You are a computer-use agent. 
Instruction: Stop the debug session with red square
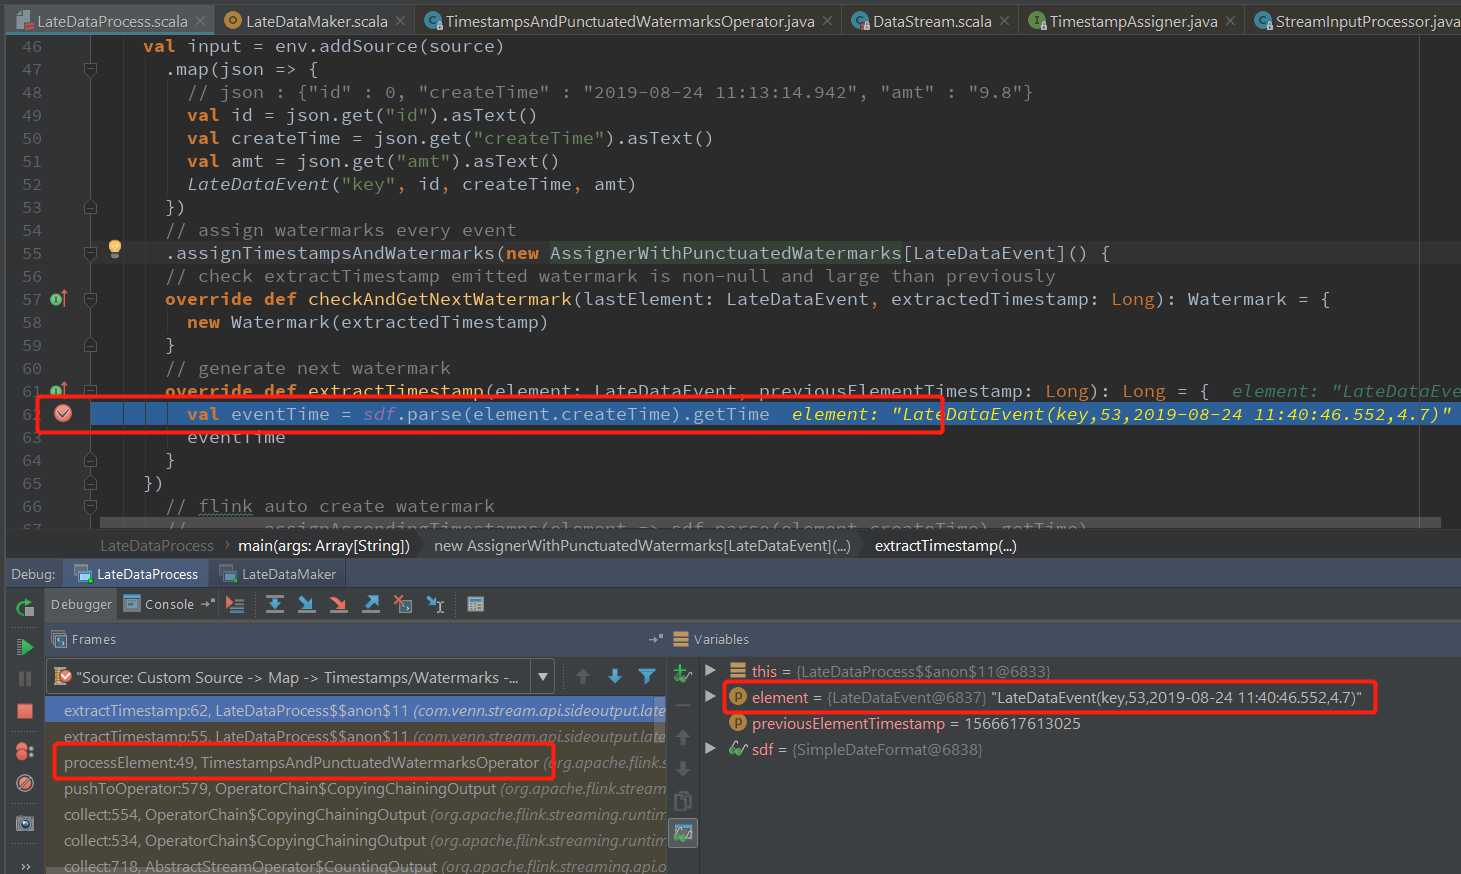[x=25, y=711]
